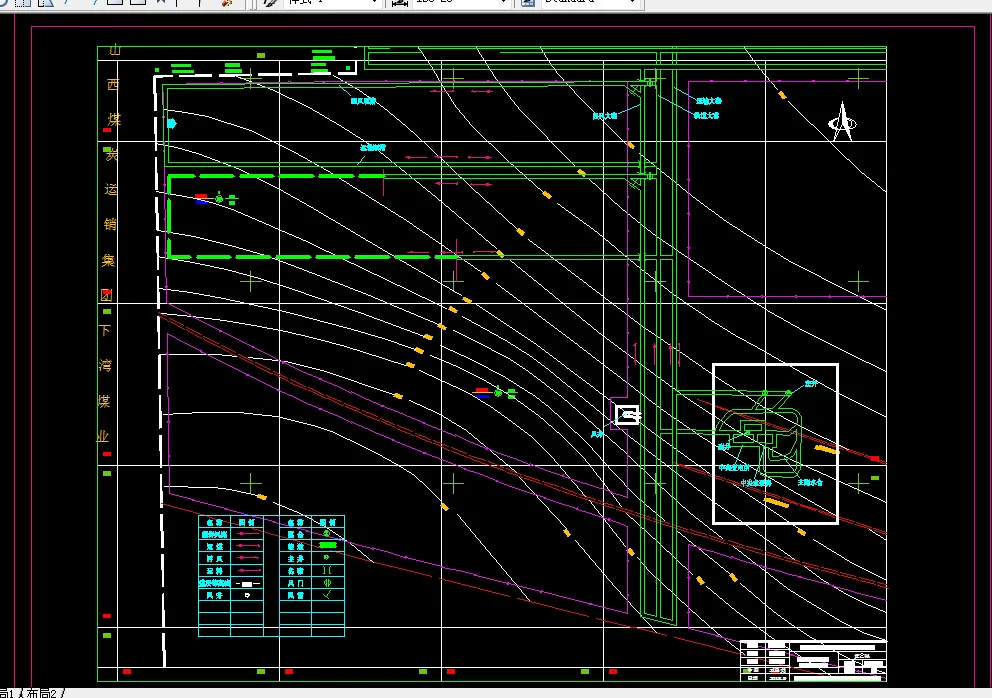Select the 风井 label in the drawing

coord(597,434)
